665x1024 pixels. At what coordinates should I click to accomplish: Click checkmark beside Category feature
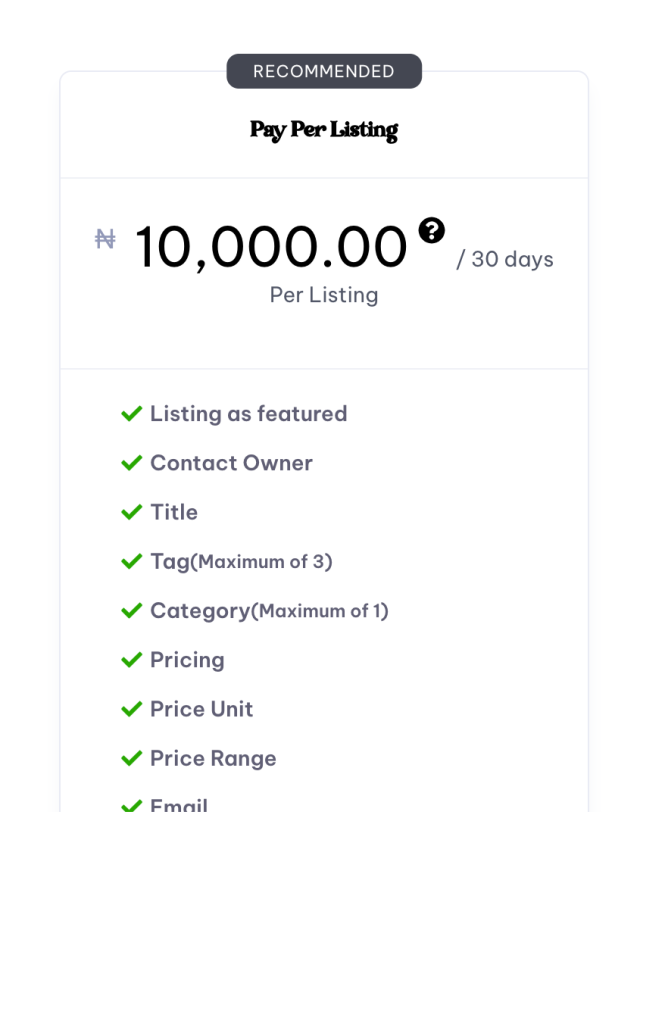tap(131, 610)
